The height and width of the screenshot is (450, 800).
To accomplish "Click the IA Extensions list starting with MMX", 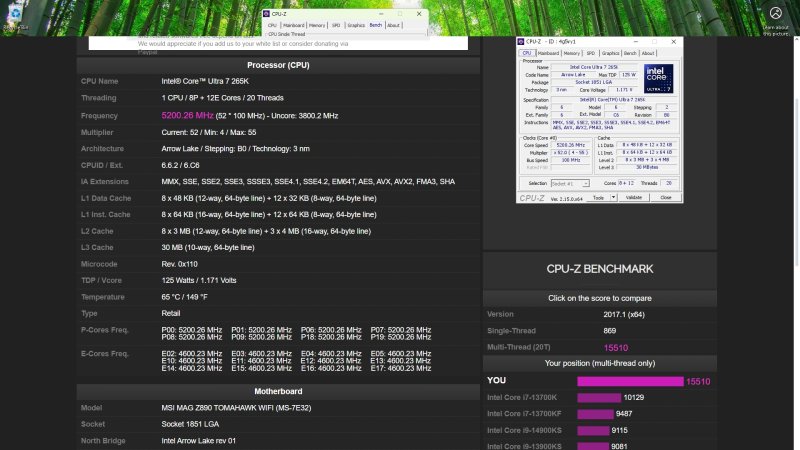I will pos(308,182).
